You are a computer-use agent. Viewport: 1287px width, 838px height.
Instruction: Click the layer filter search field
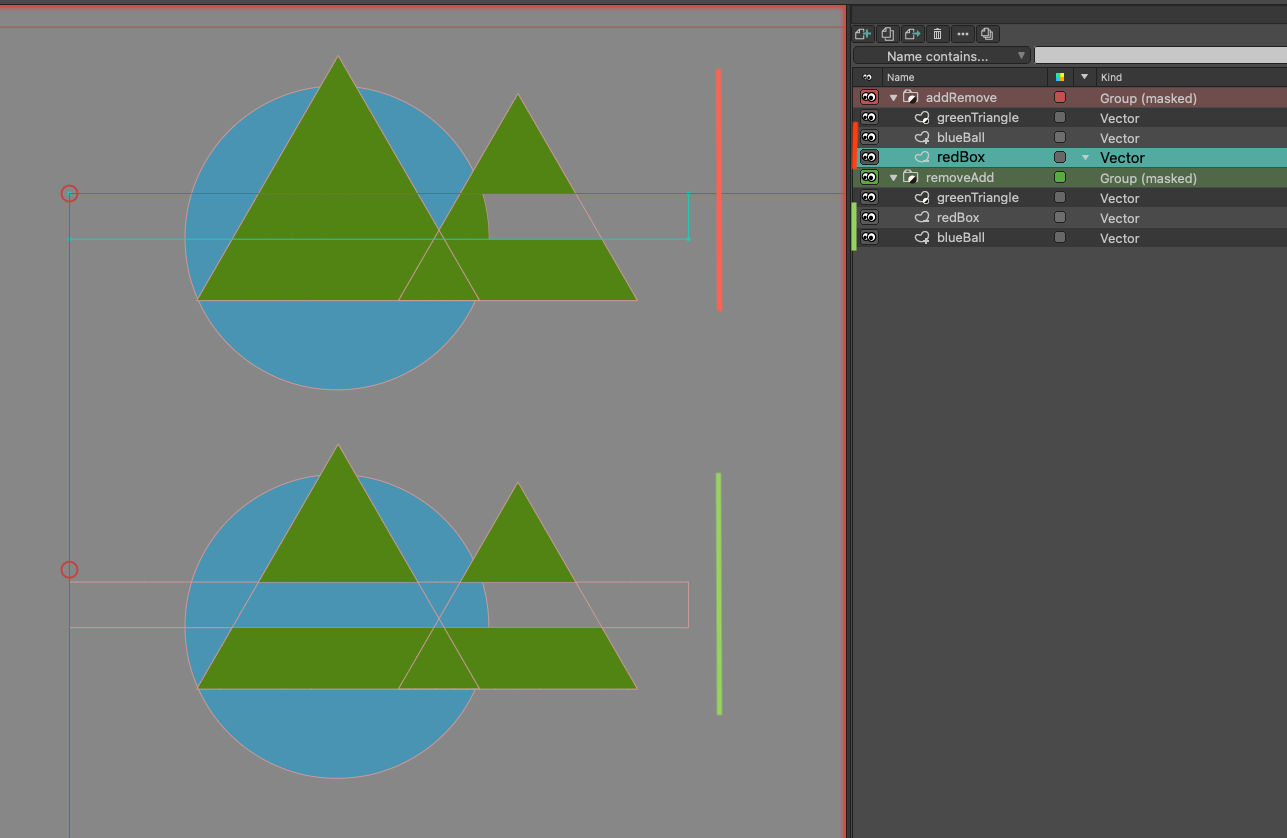click(x=1159, y=56)
